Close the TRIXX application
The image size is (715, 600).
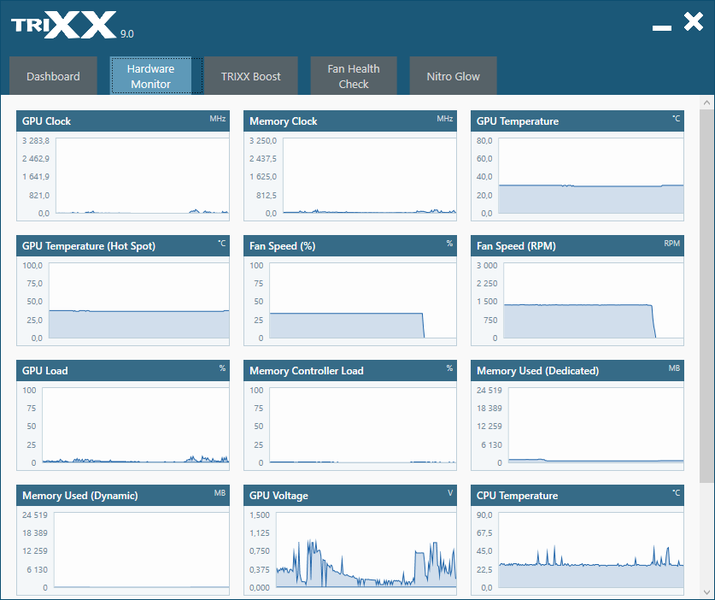coord(693,21)
